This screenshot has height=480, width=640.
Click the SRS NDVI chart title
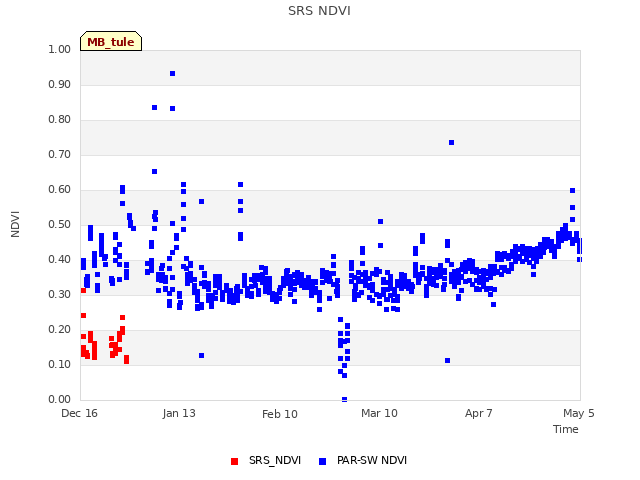point(319,11)
